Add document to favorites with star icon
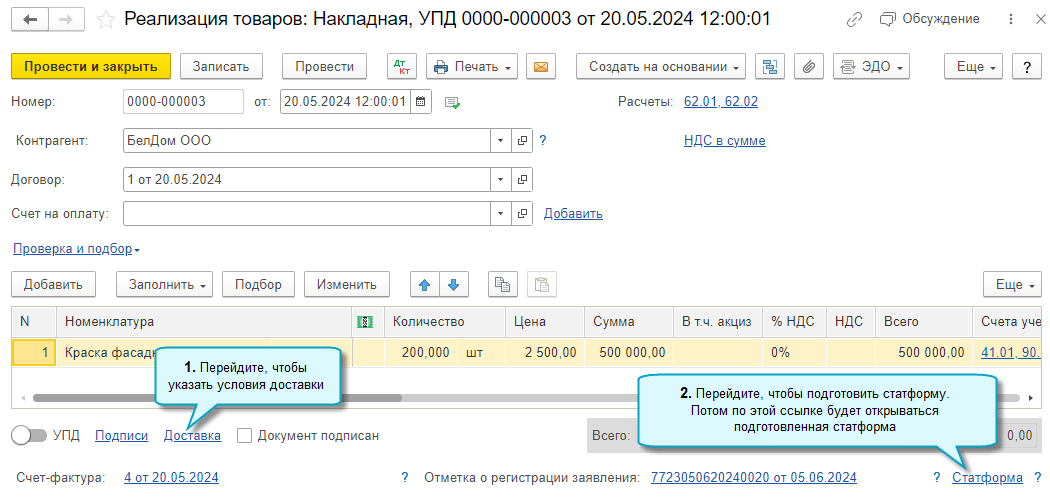The width and height of the screenshot is (1050, 499). coord(105,19)
